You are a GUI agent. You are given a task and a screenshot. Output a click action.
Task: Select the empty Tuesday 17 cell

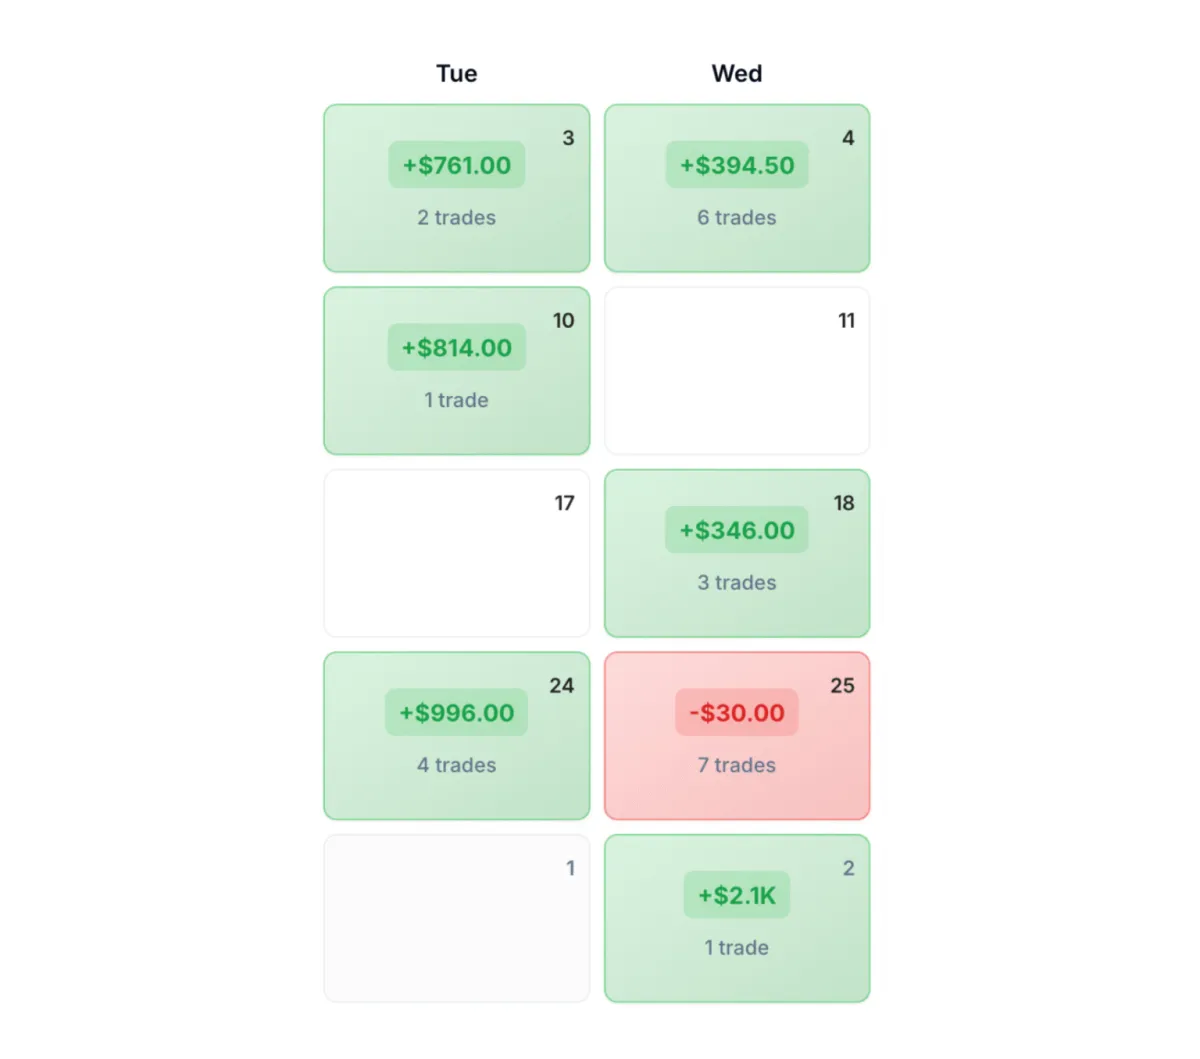[x=456, y=553]
